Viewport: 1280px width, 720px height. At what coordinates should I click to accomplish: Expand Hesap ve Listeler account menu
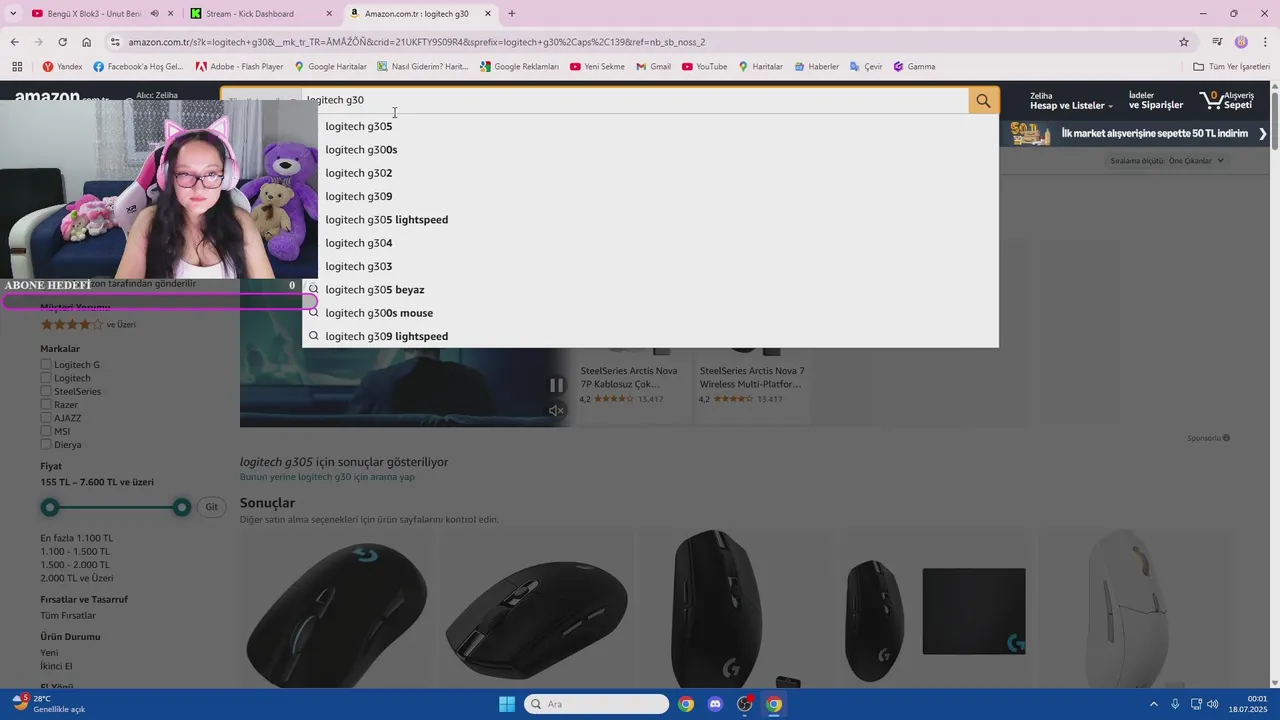point(1071,100)
